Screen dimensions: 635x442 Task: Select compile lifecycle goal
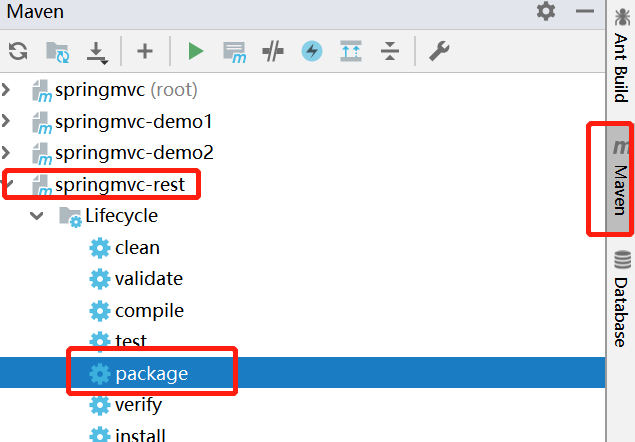[149, 311]
